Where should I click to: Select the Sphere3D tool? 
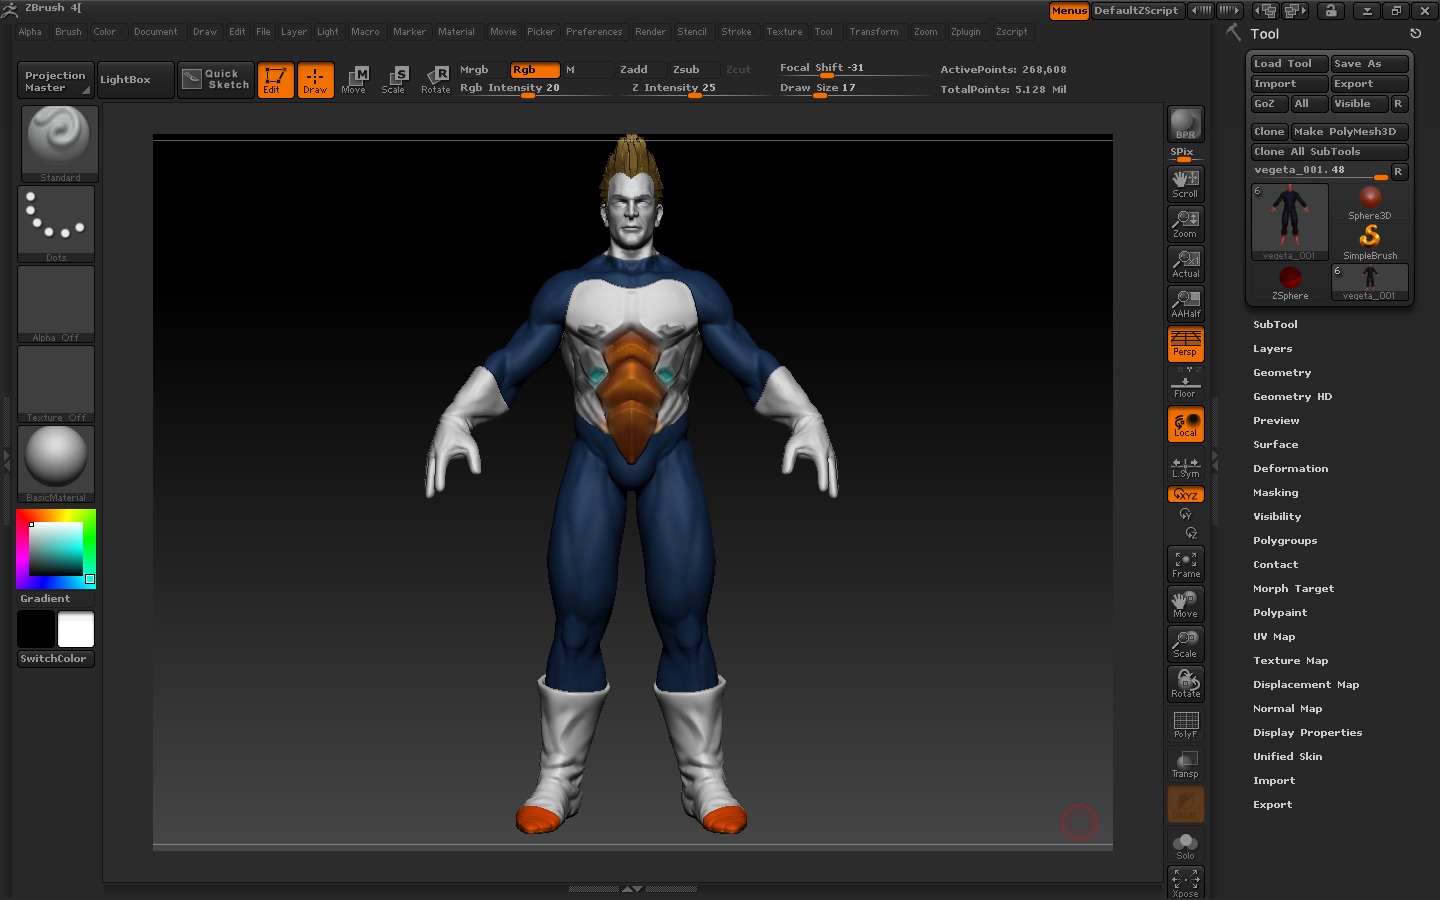[x=1370, y=202]
